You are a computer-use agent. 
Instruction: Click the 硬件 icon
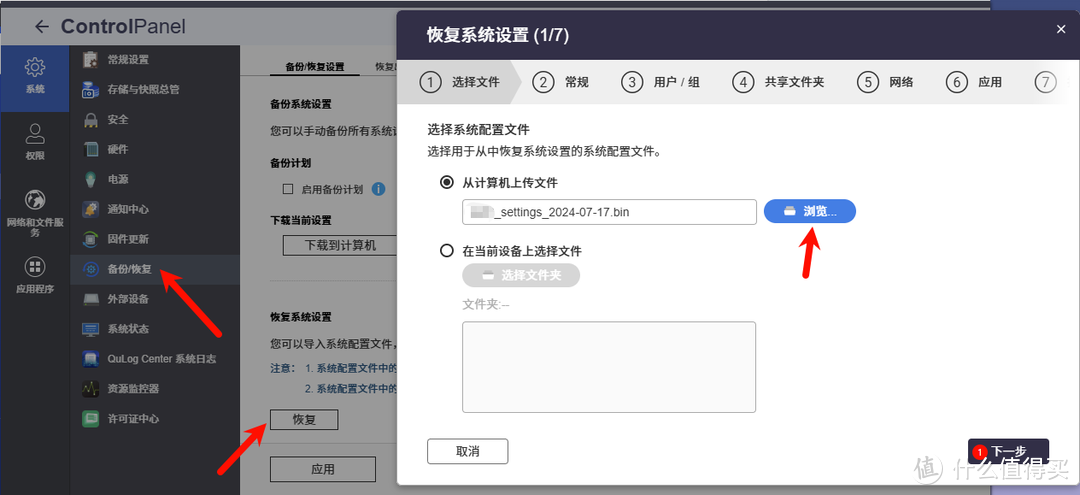[x=91, y=149]
